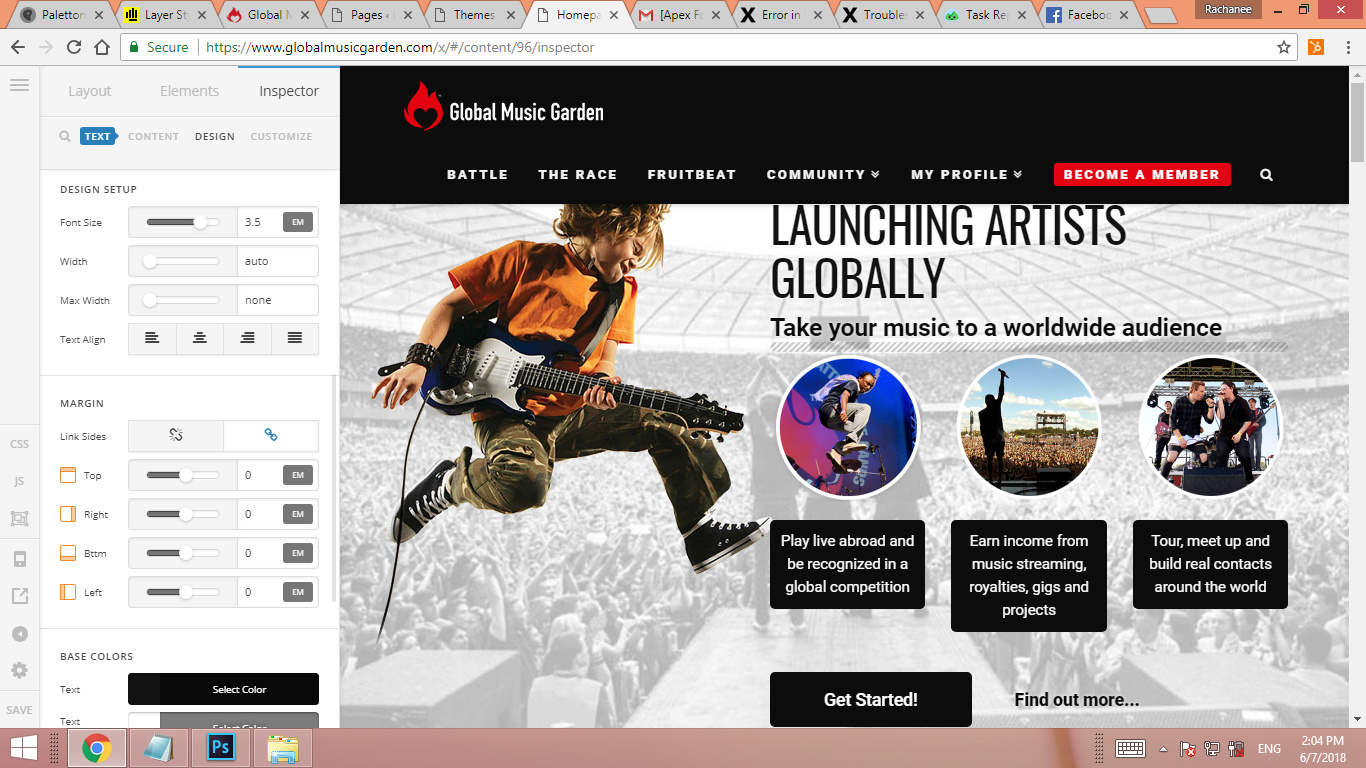Open the black Text Select Color swatch
Screen dimensions: 1366x768
[x=223, y=689]
